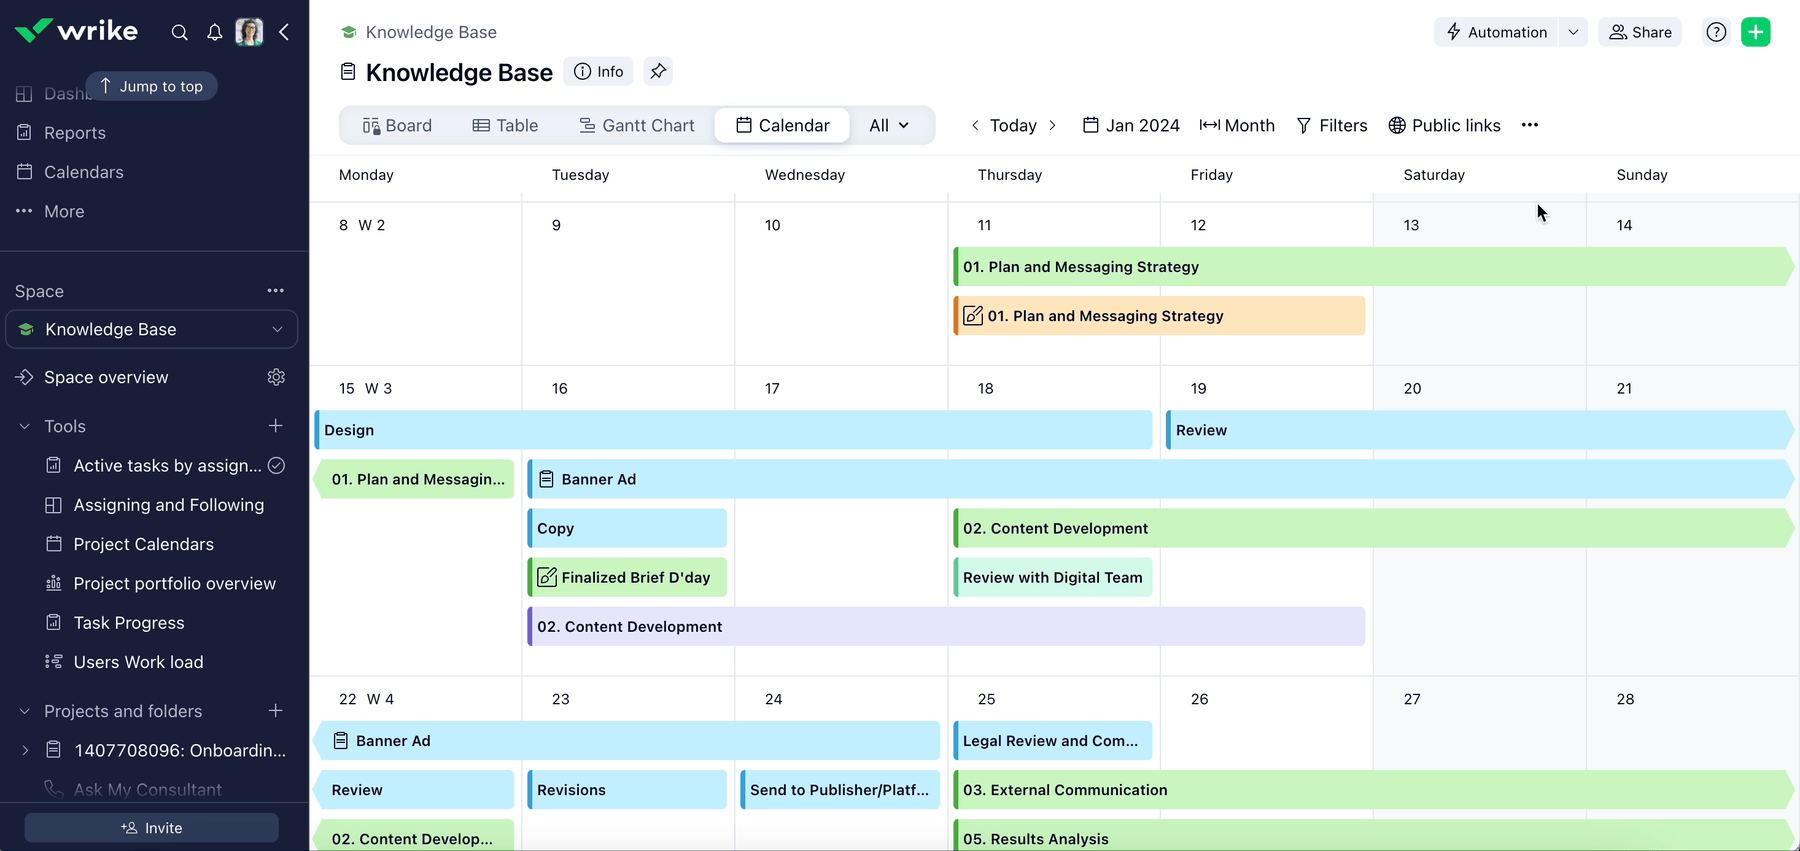1800x851 pixels.
Task: Open the All views dropdown
Action: coord(889,125)
